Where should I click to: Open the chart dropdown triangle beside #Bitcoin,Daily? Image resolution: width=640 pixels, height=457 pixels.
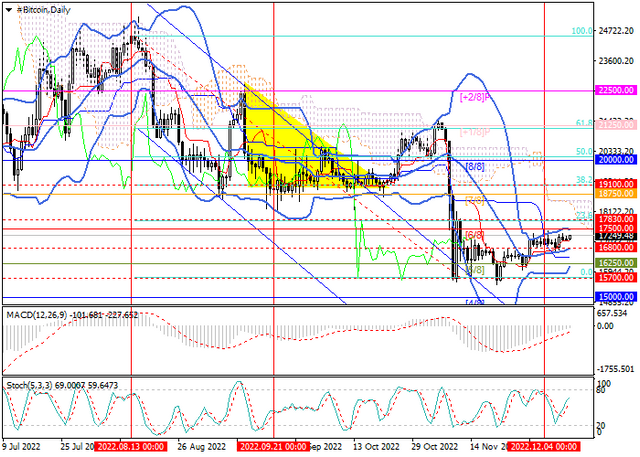pyautogui.click(x=9, y=10)
